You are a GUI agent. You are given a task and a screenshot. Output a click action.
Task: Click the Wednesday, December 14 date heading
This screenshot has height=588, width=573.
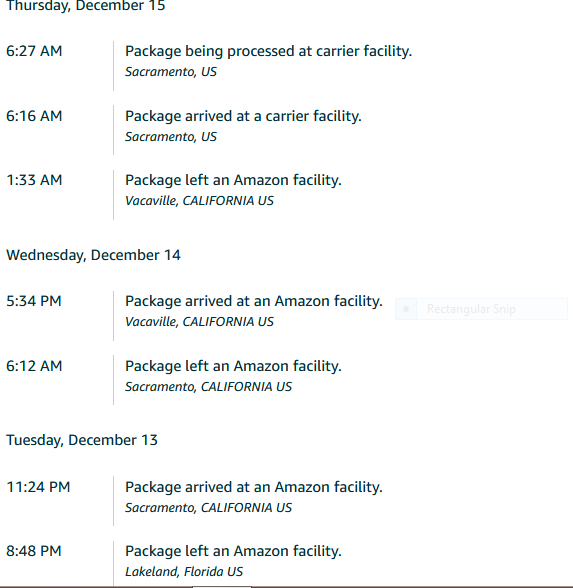pos(93,255)
